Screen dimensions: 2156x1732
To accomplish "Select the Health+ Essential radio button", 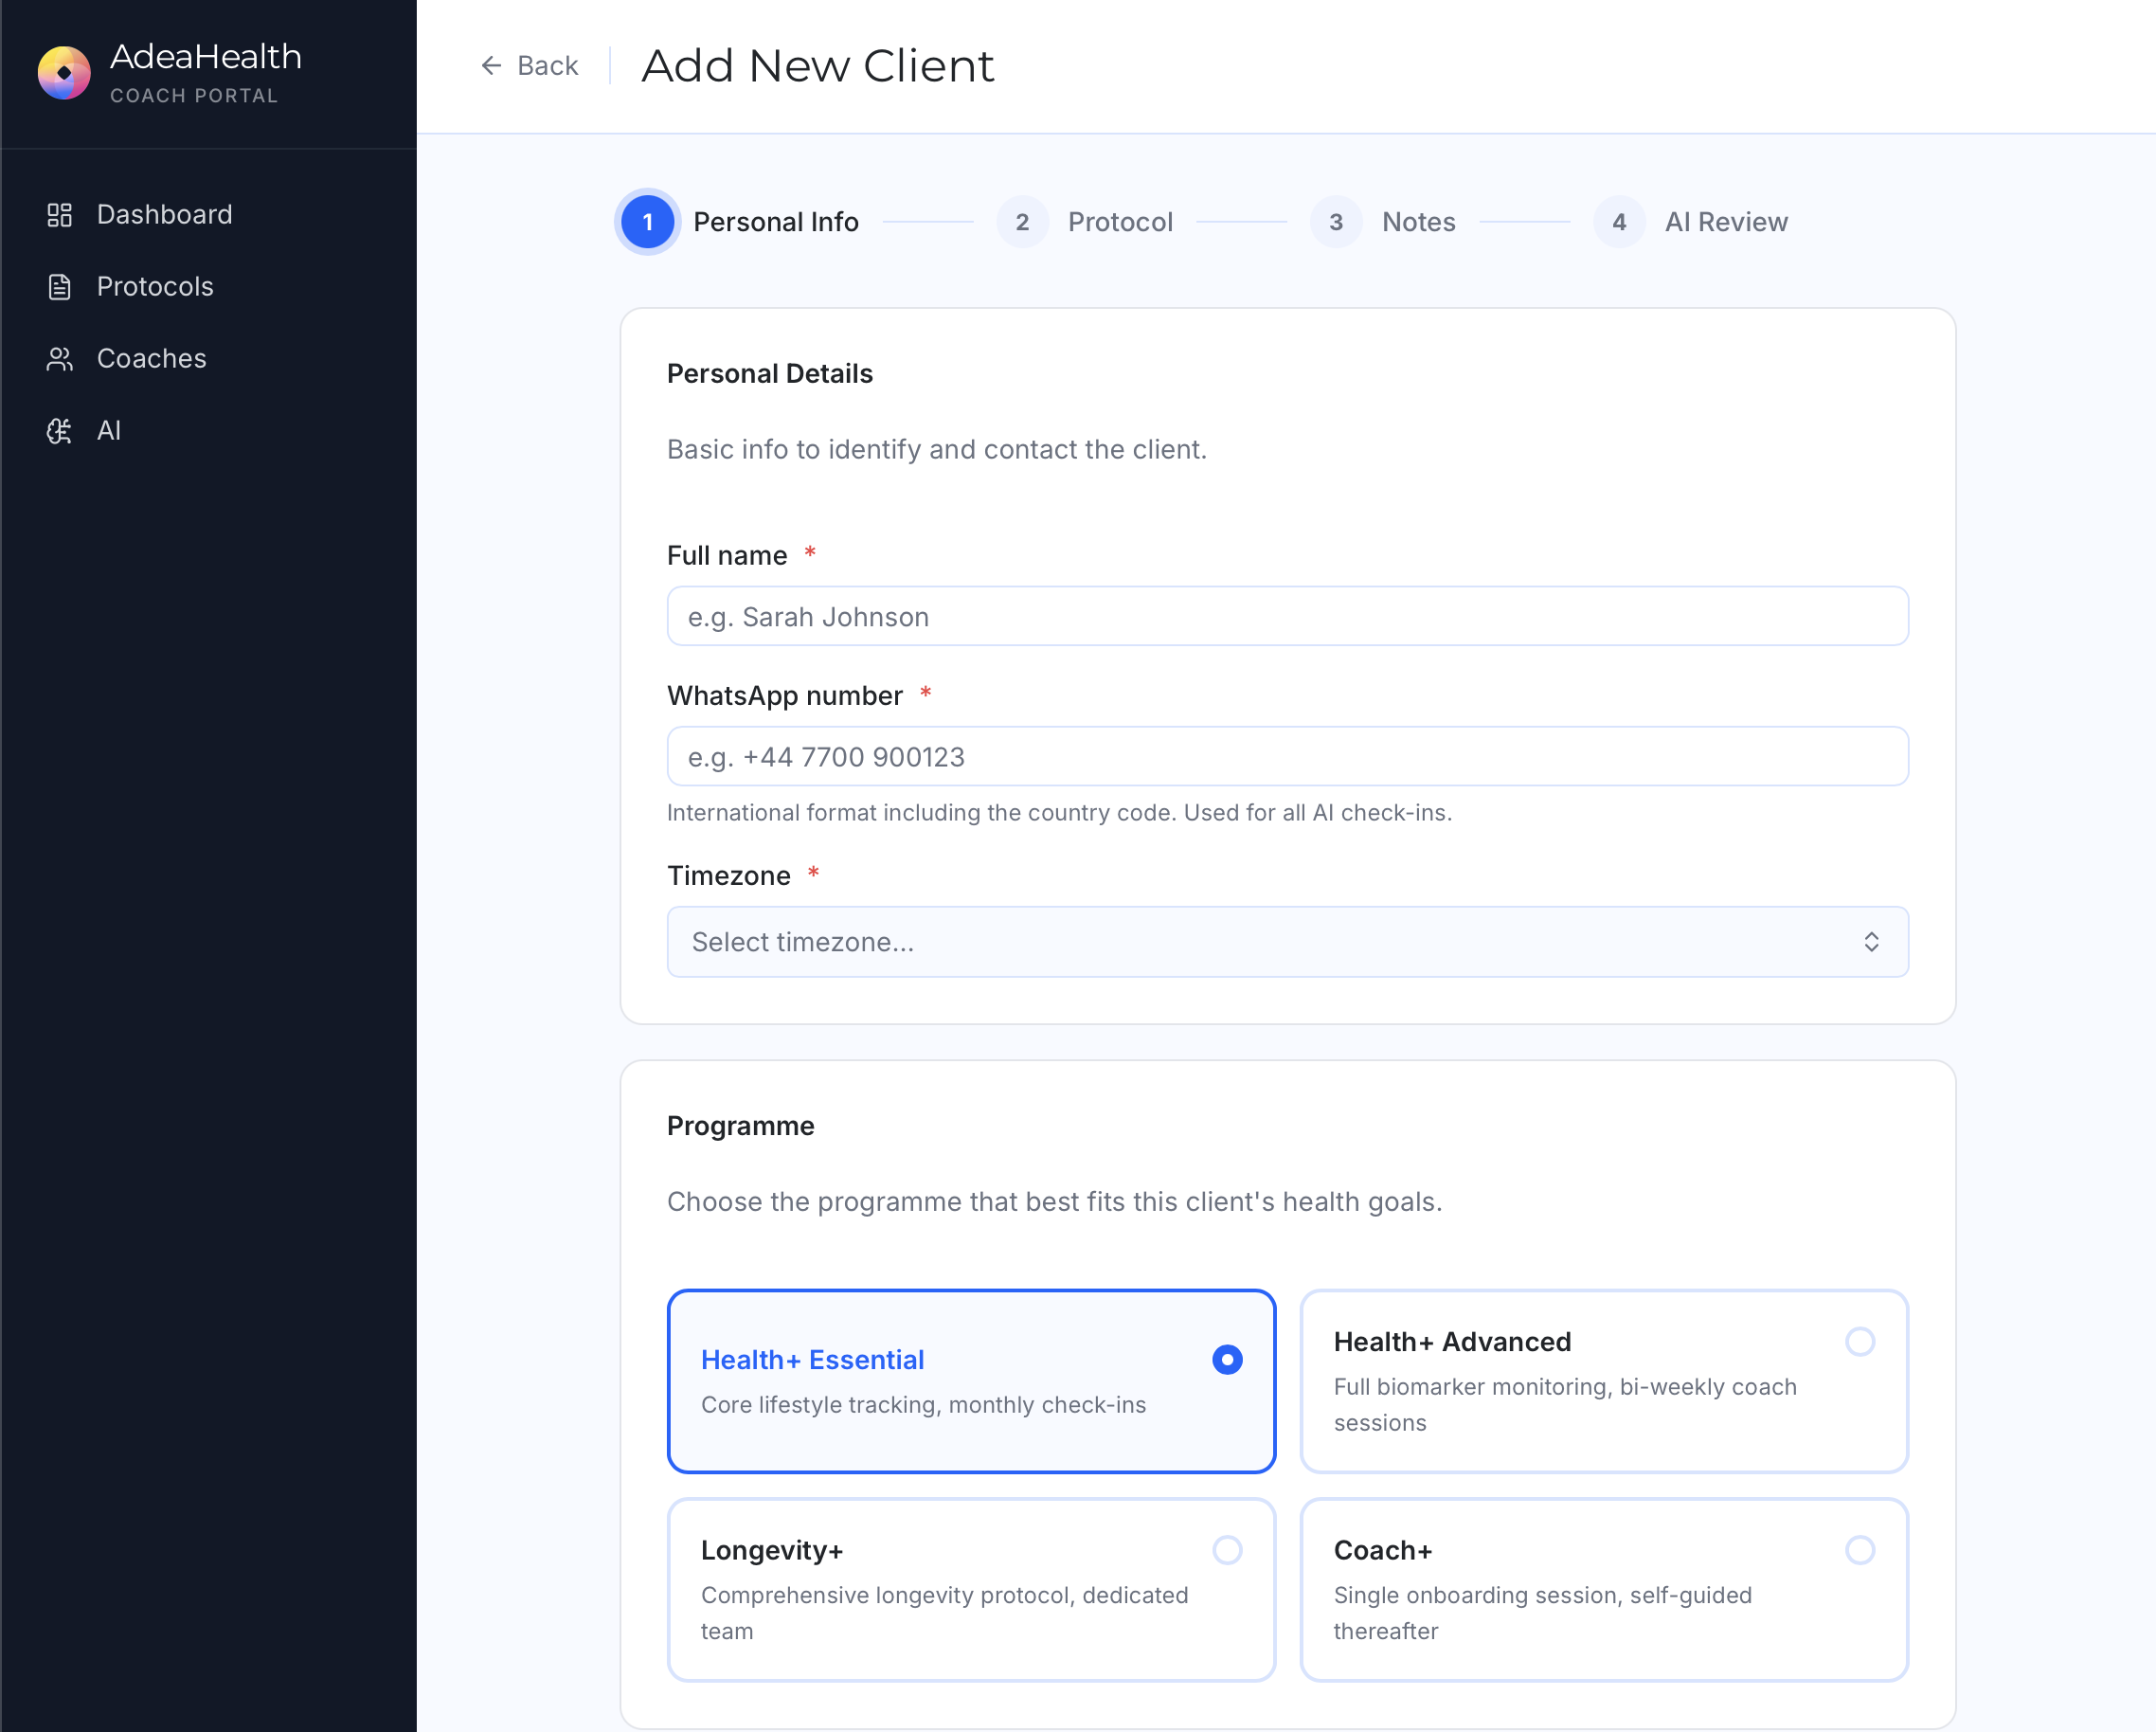I will coord(1227,1360).
